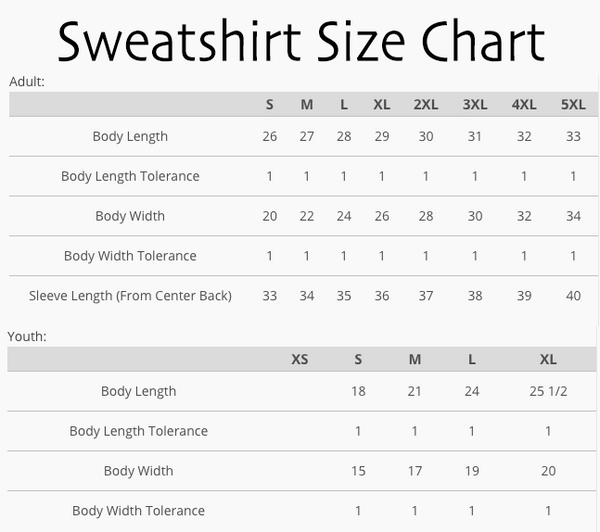Viewport: 600px width, 532px height.
Task: Click Adult 4XL column header
Action: point(524,104)
